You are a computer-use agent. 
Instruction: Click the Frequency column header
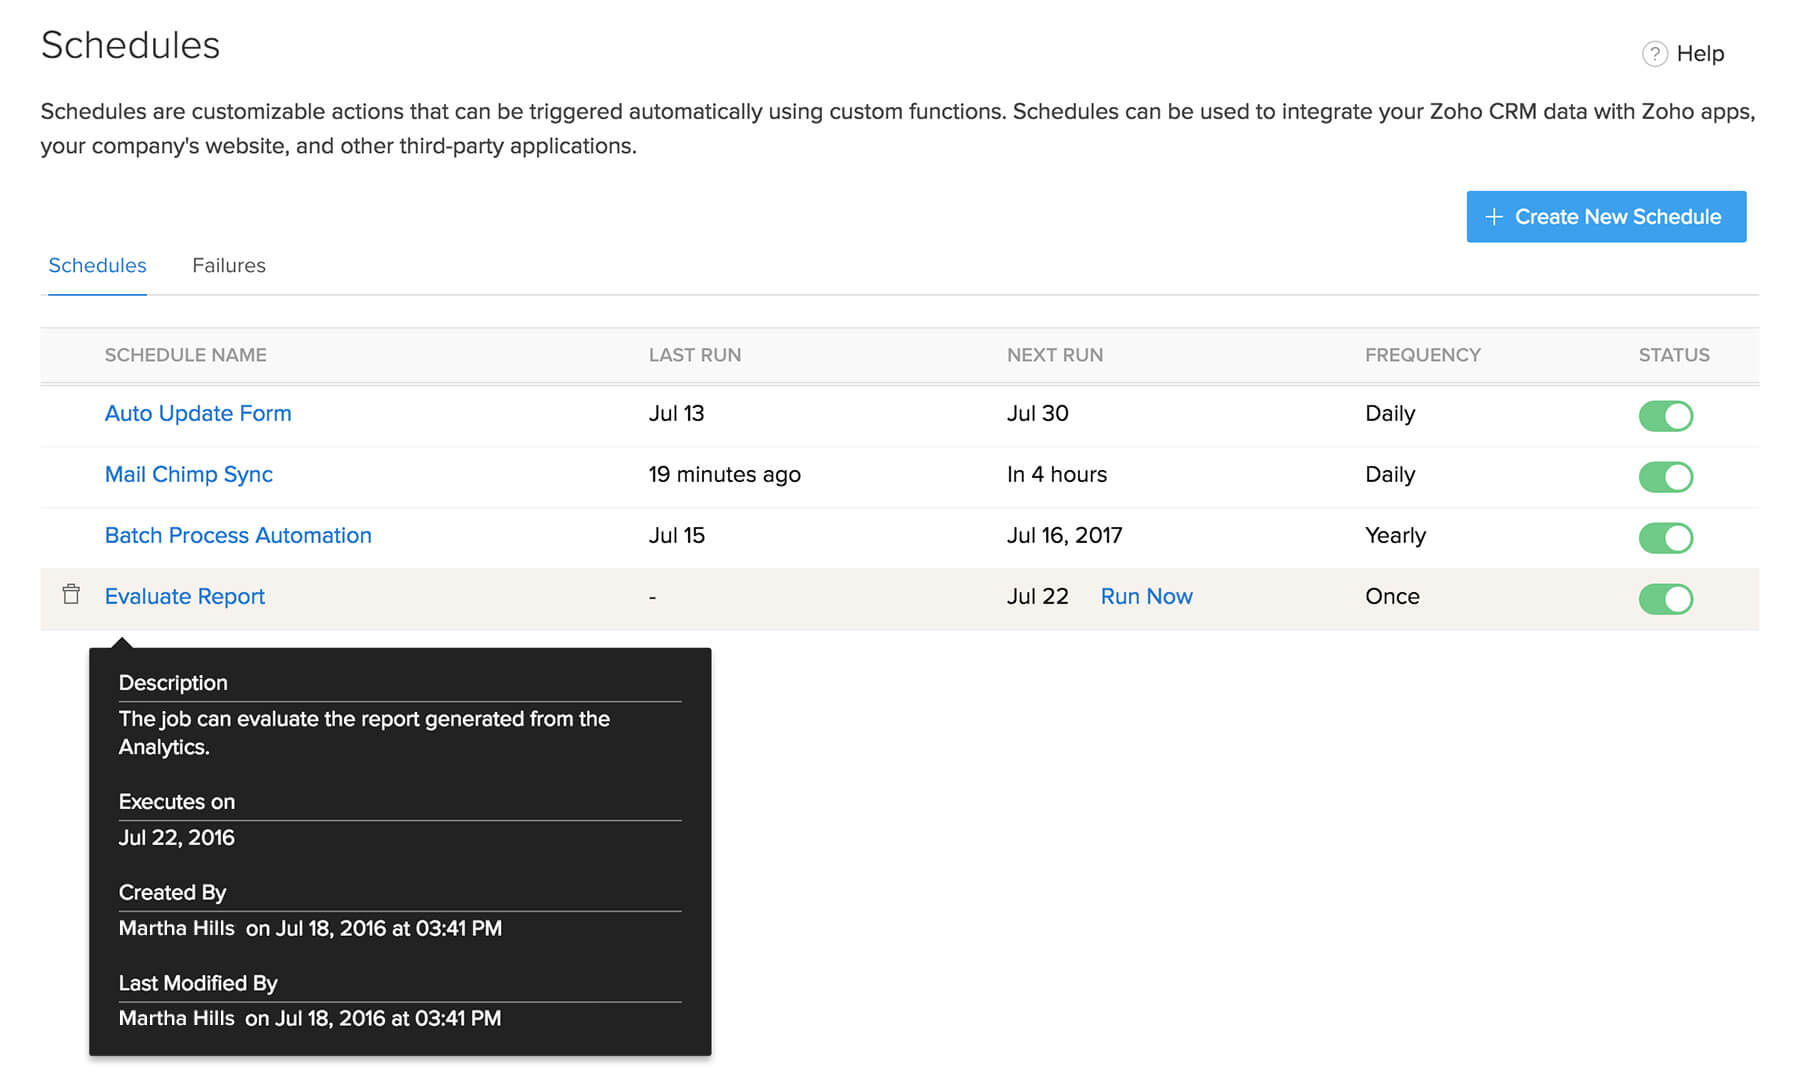1422,355
